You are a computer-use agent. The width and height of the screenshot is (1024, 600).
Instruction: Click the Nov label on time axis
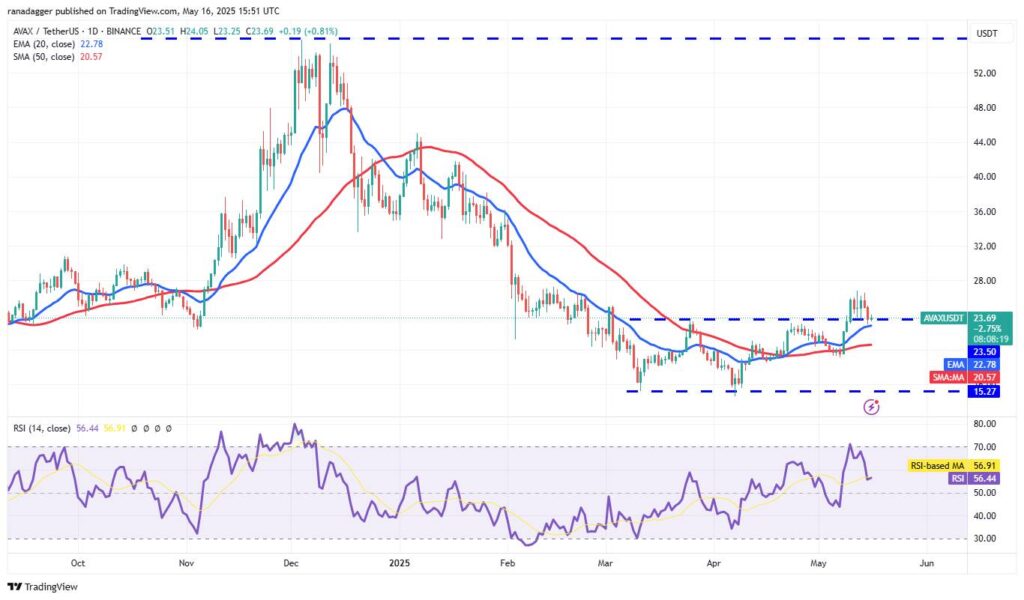coord(185,563)
